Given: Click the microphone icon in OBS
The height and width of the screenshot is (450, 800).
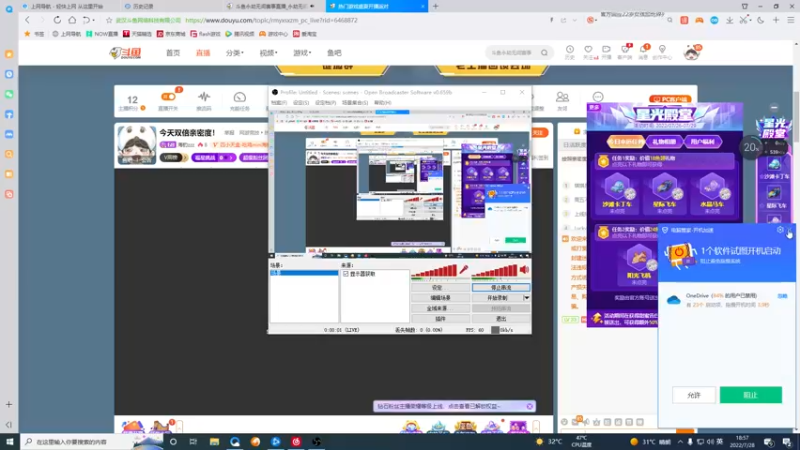Looking at the screenshot, I should 464,270.
